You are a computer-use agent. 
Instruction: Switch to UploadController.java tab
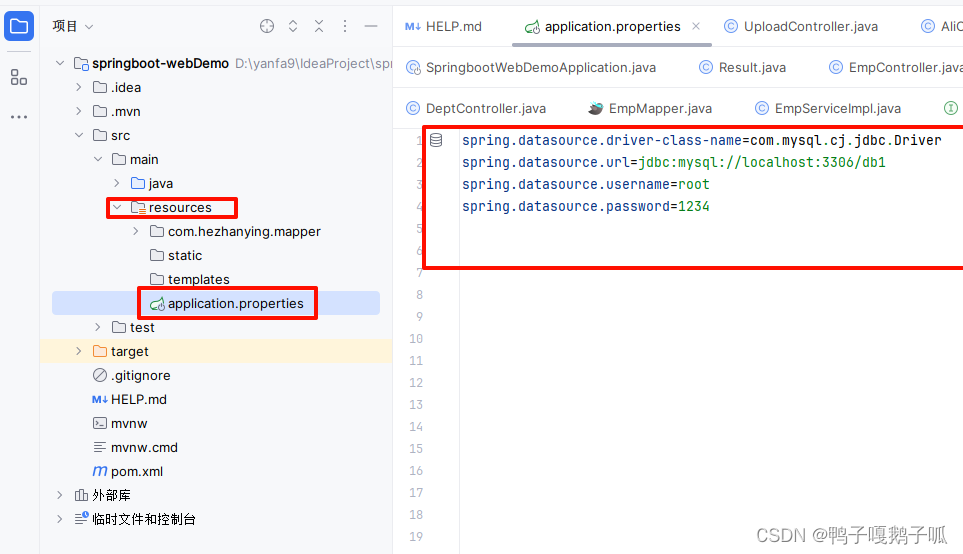click(x=801, y=26)
